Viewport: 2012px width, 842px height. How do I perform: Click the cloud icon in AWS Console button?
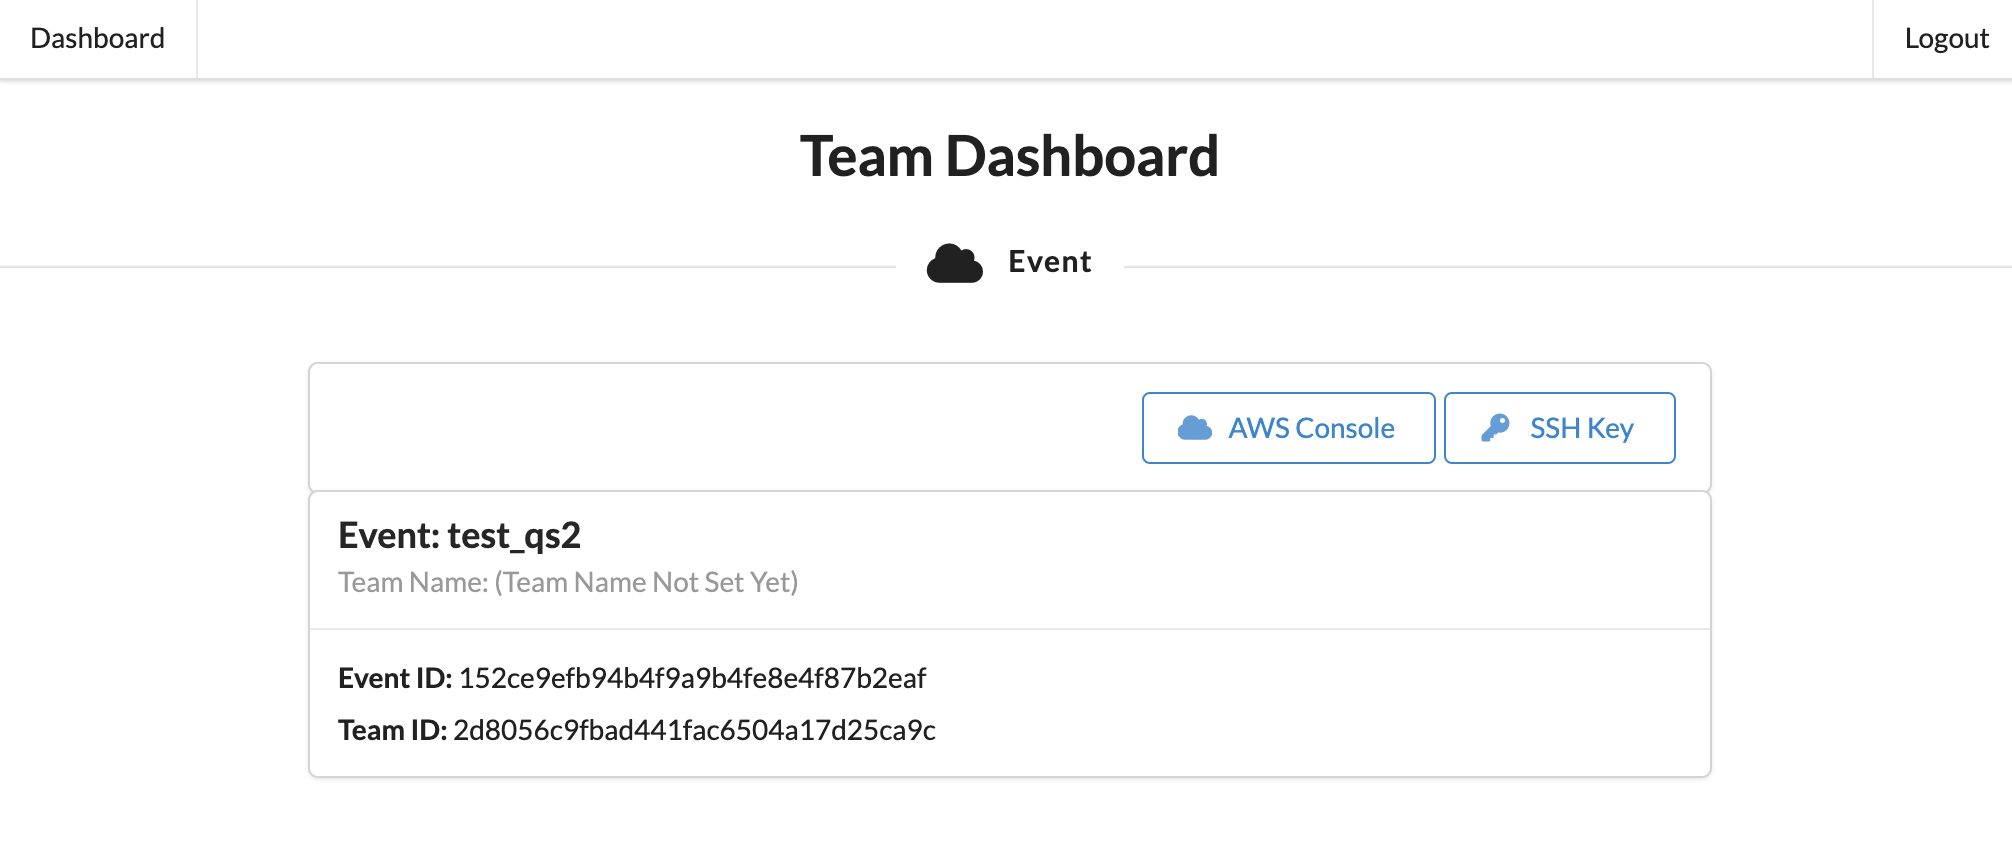(1195, 428)
